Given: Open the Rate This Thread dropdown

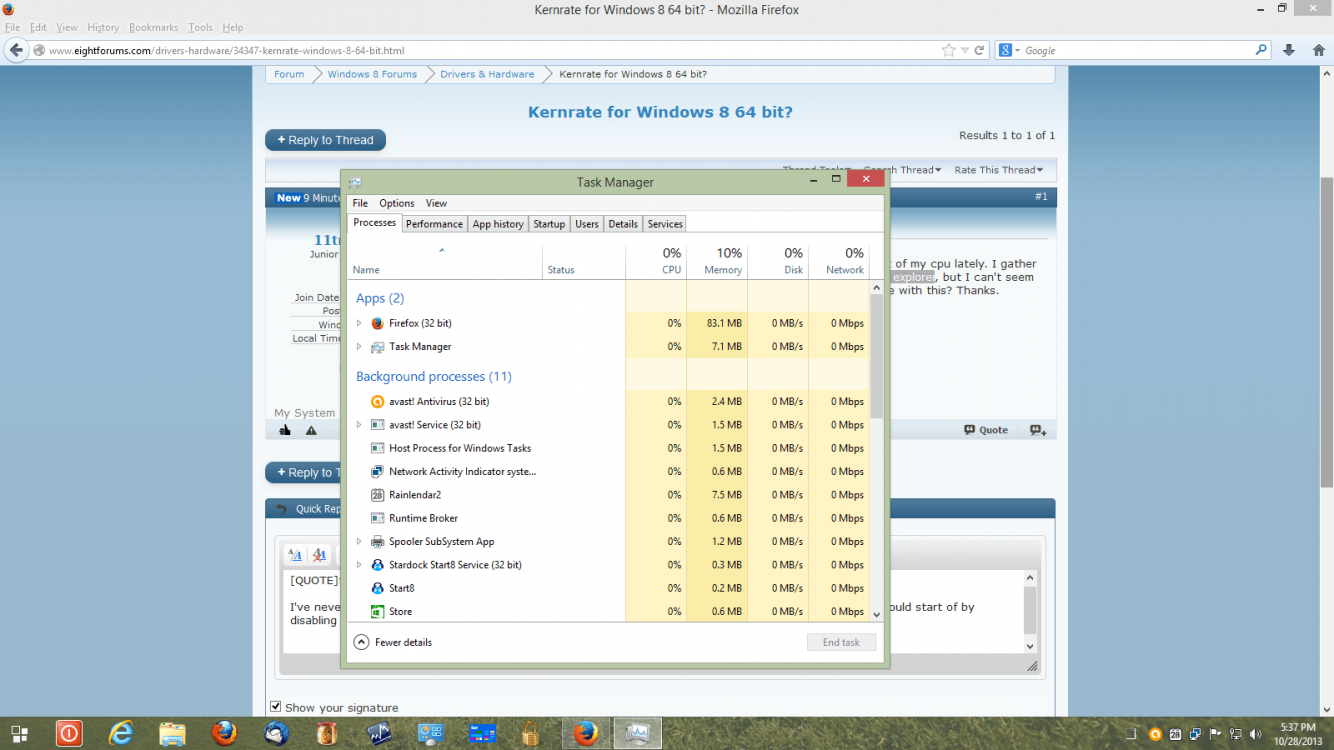Looking at the screenshot, I should coord(998,170).
